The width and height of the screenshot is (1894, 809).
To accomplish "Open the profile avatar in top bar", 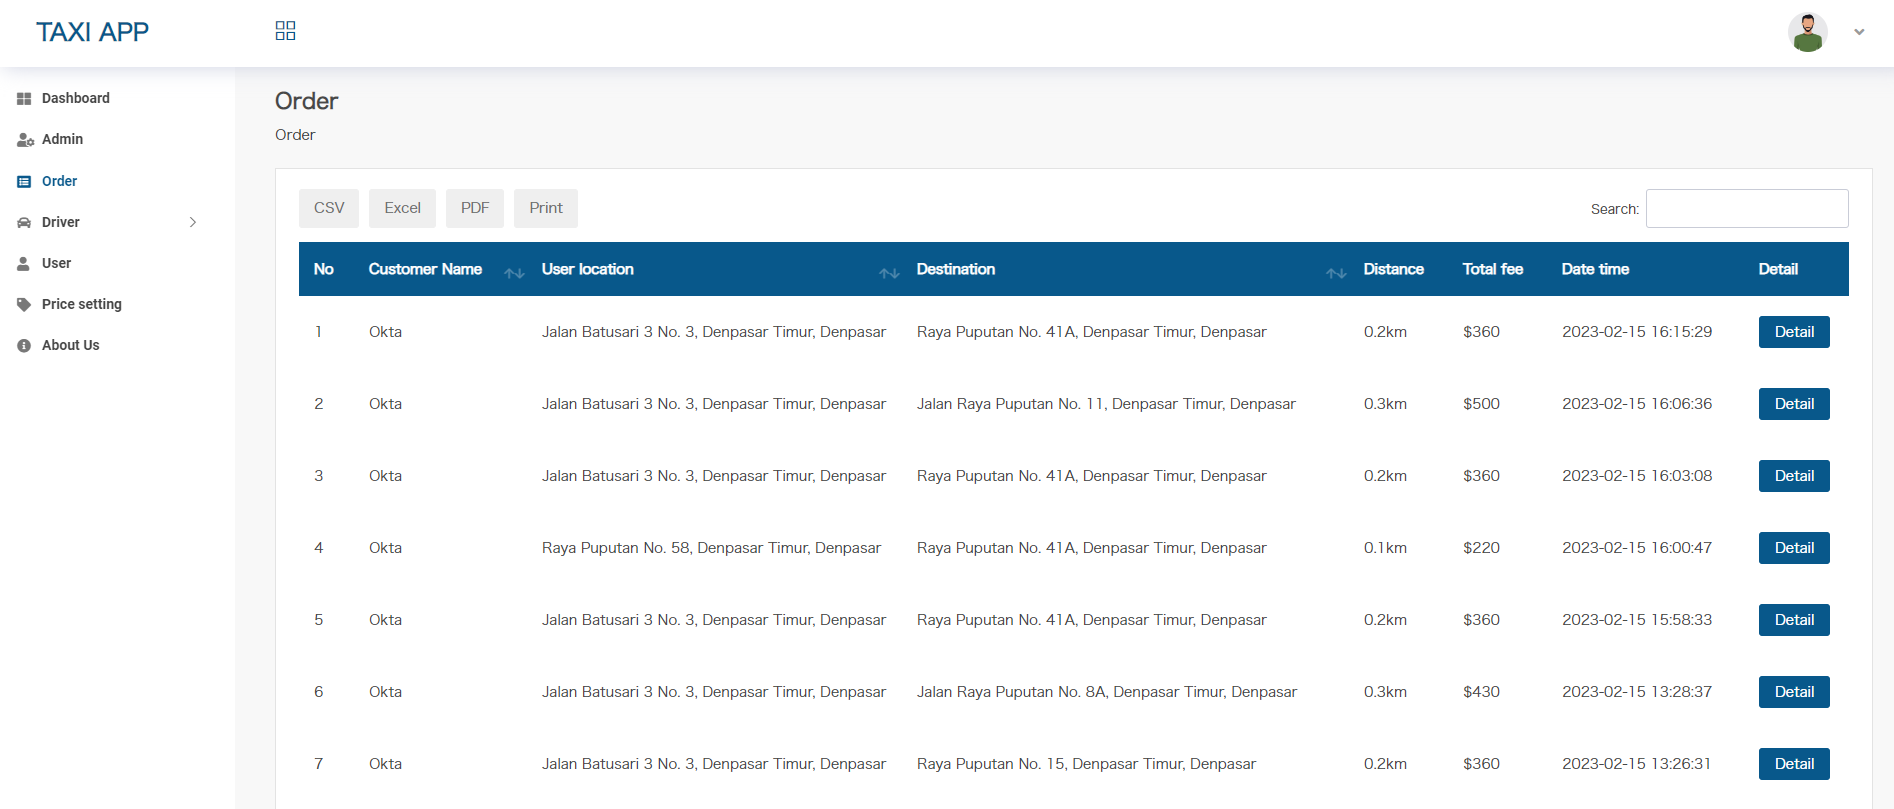I will [1808, 32].
